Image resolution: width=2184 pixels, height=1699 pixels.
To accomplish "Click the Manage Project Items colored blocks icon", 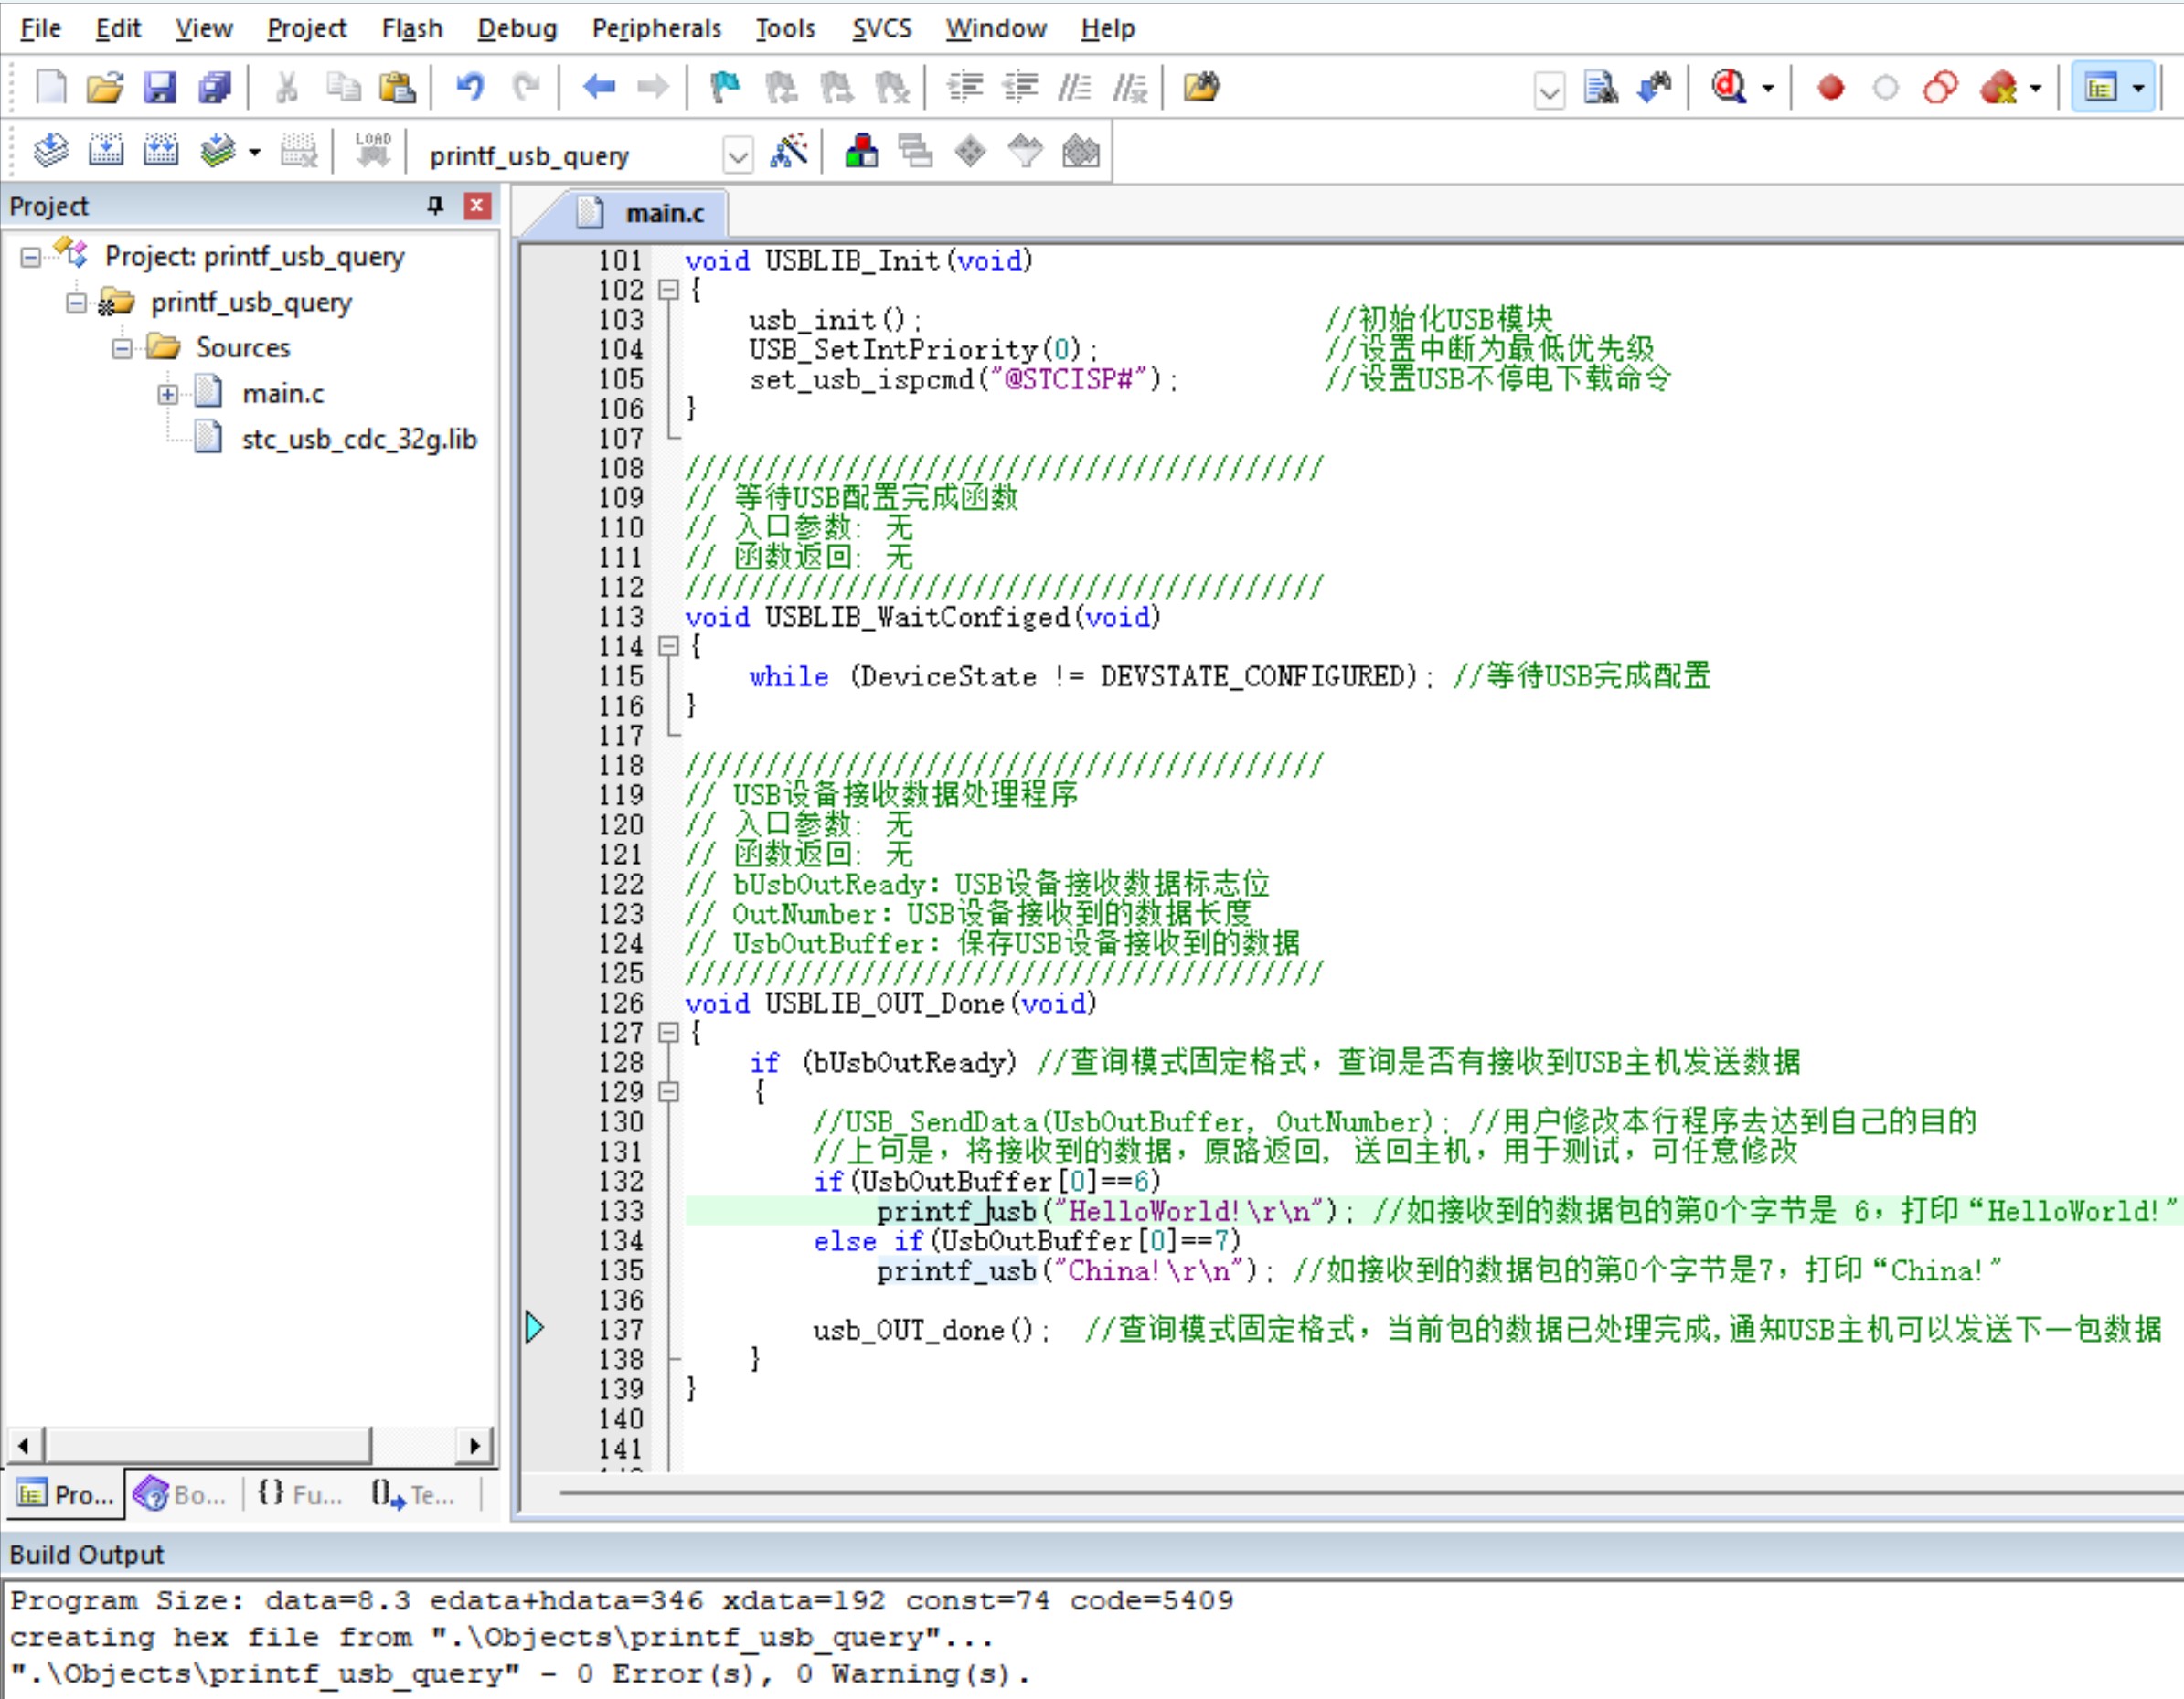I will tap(861, 151).
